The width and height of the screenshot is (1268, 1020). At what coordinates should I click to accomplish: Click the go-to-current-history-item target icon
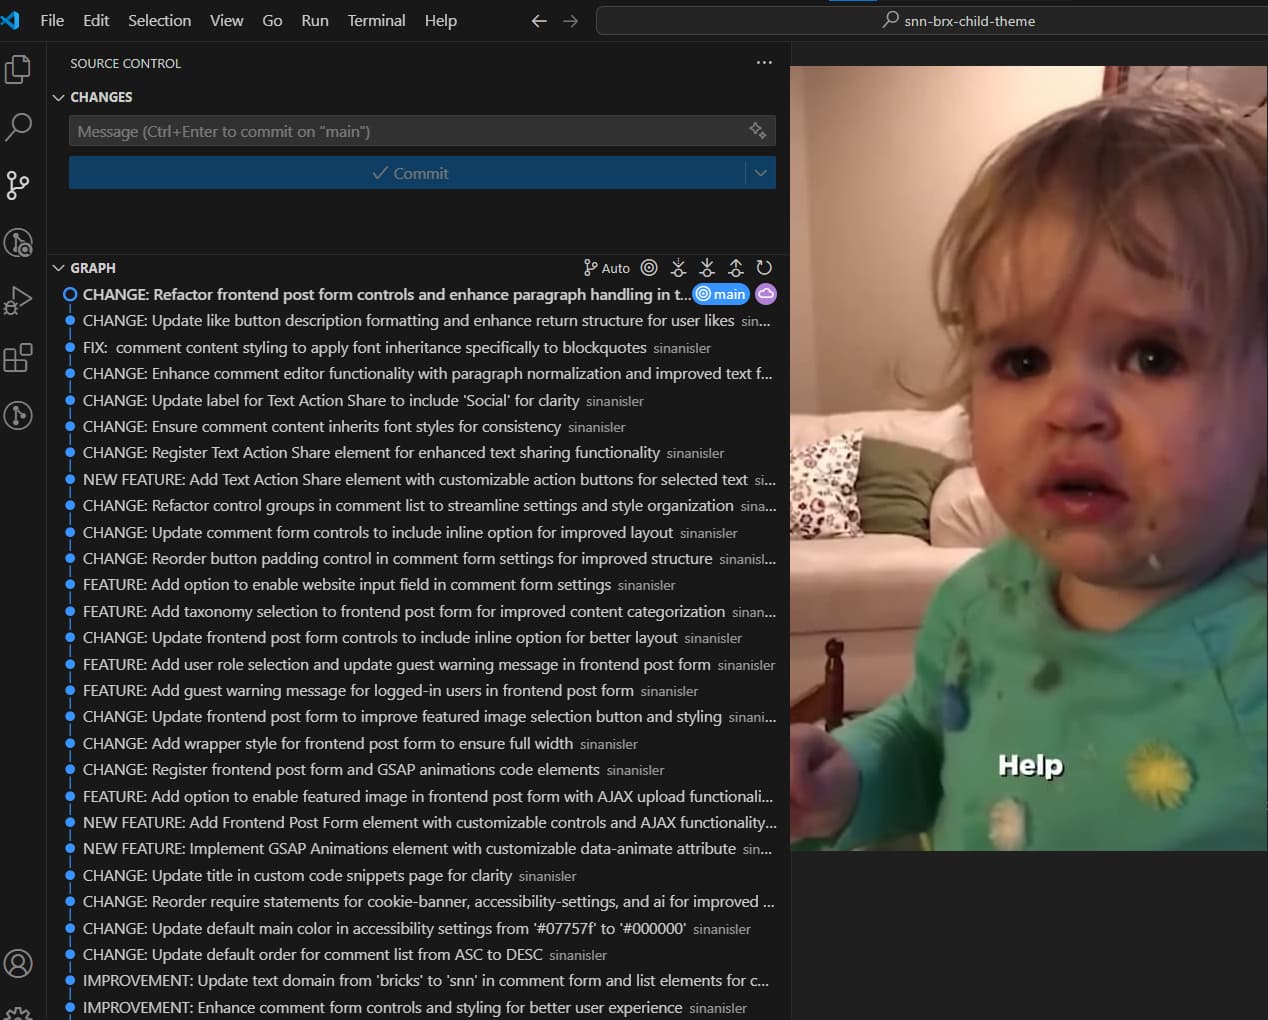(649, 267)
